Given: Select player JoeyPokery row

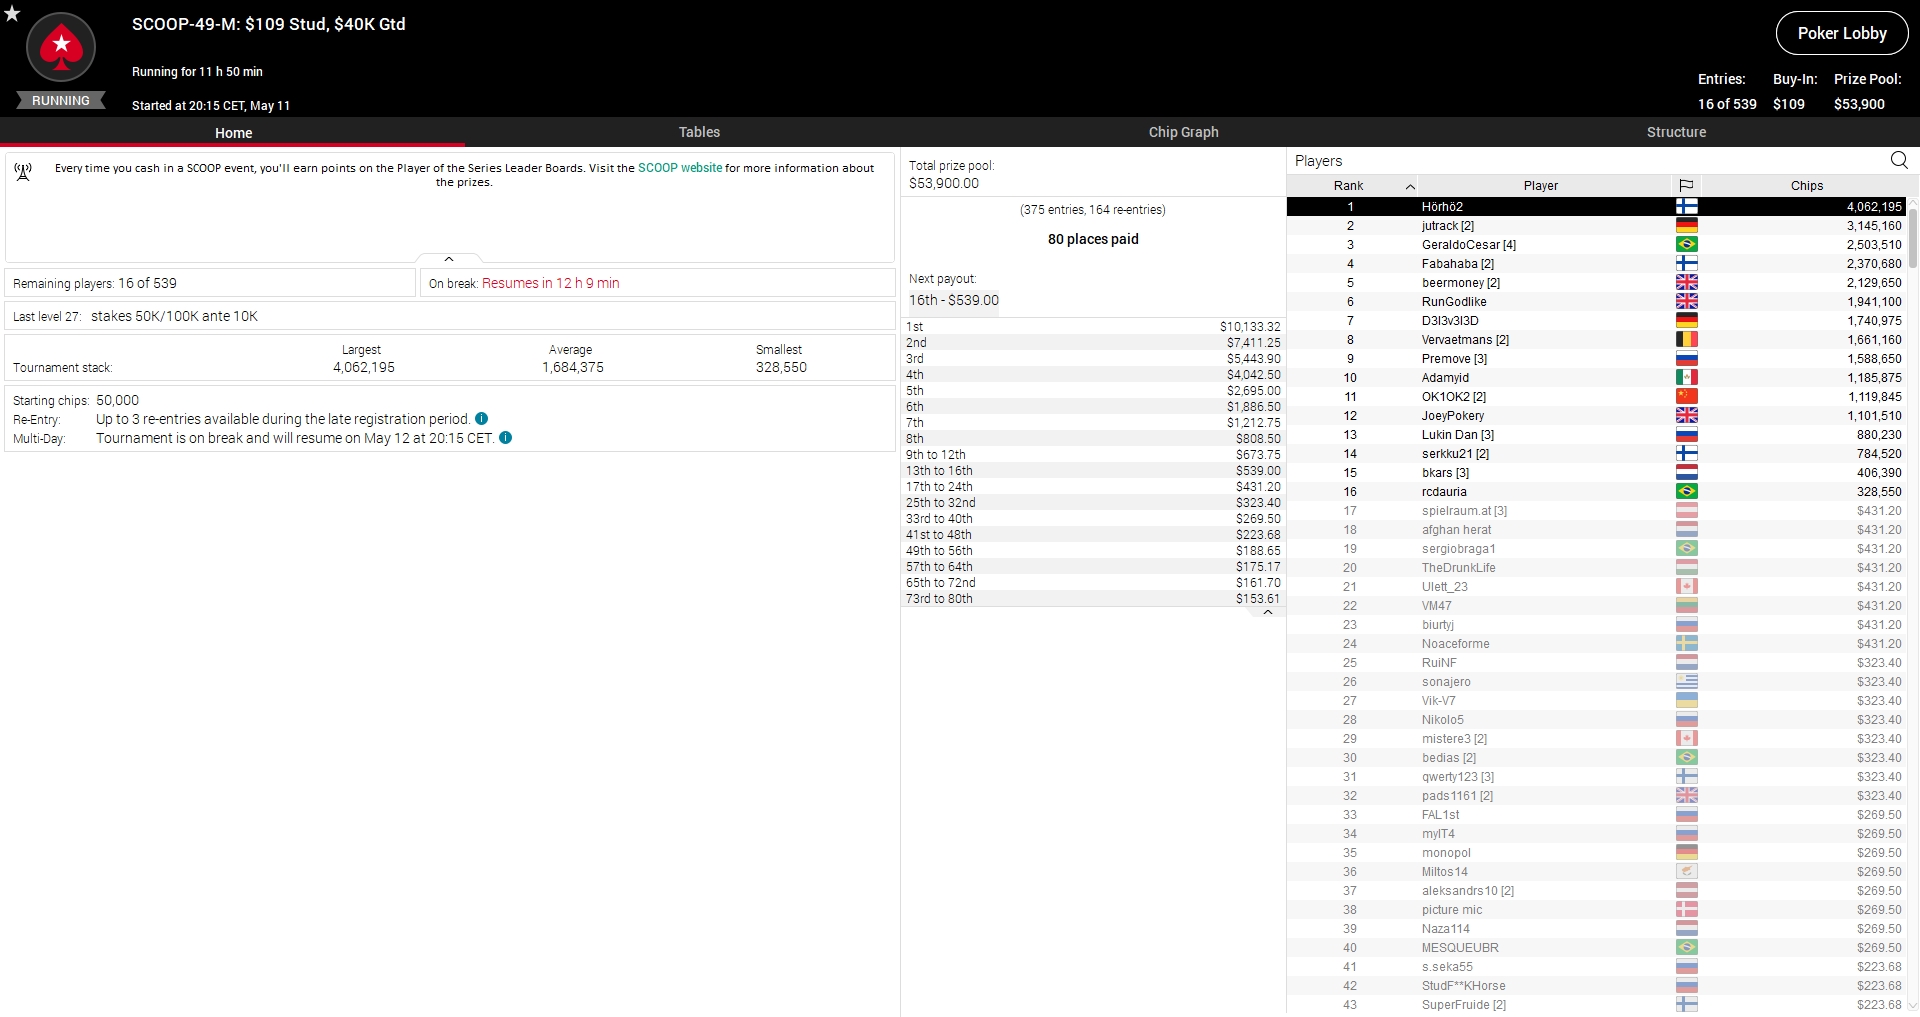Looking at the screenshot, I should (1597, 416).
